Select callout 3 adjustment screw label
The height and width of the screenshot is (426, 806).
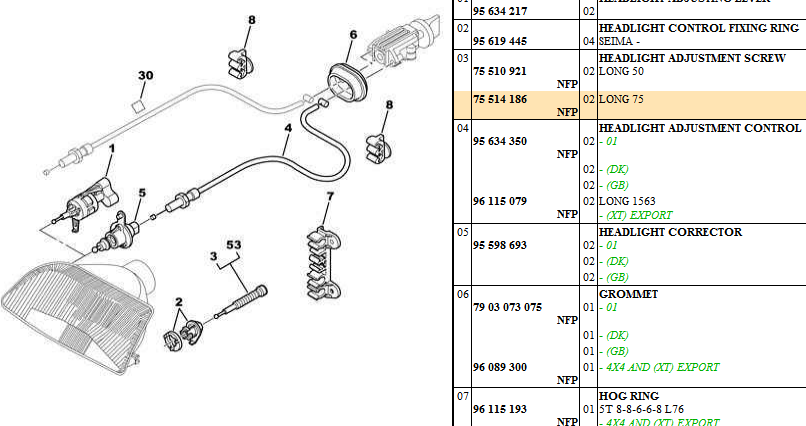tap(213, 257)
